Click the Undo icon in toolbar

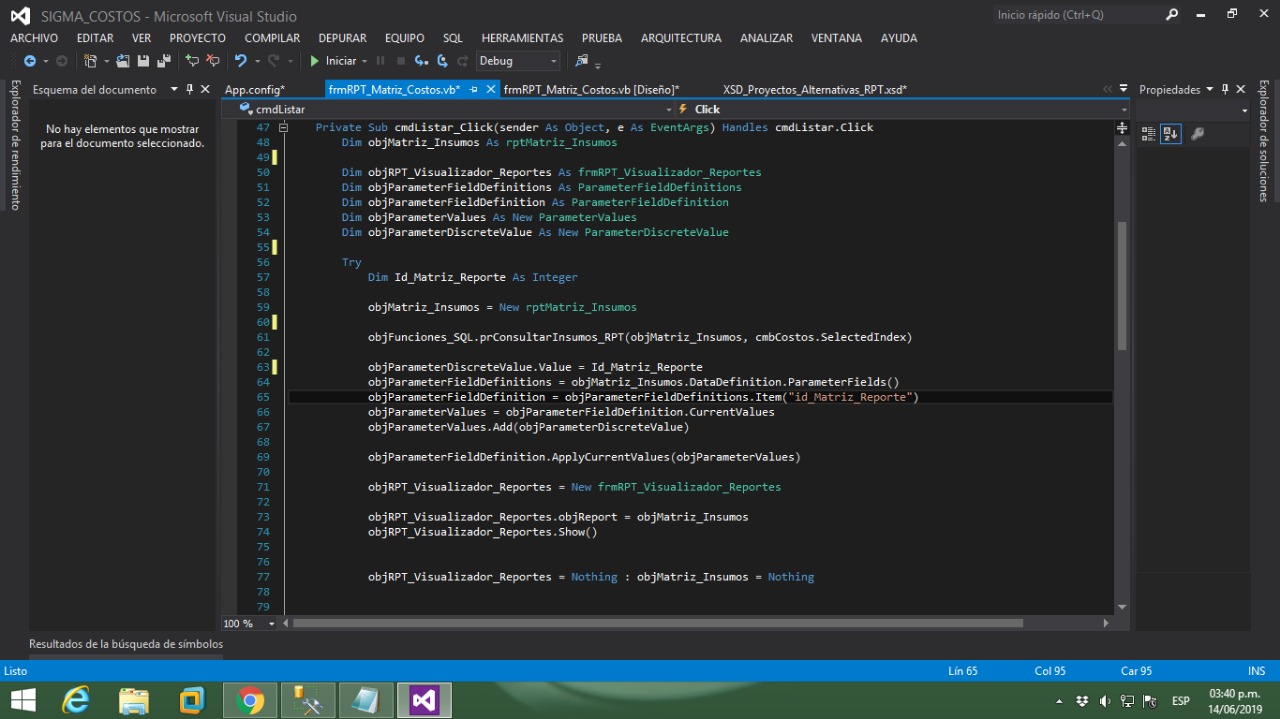coord(240,61)
